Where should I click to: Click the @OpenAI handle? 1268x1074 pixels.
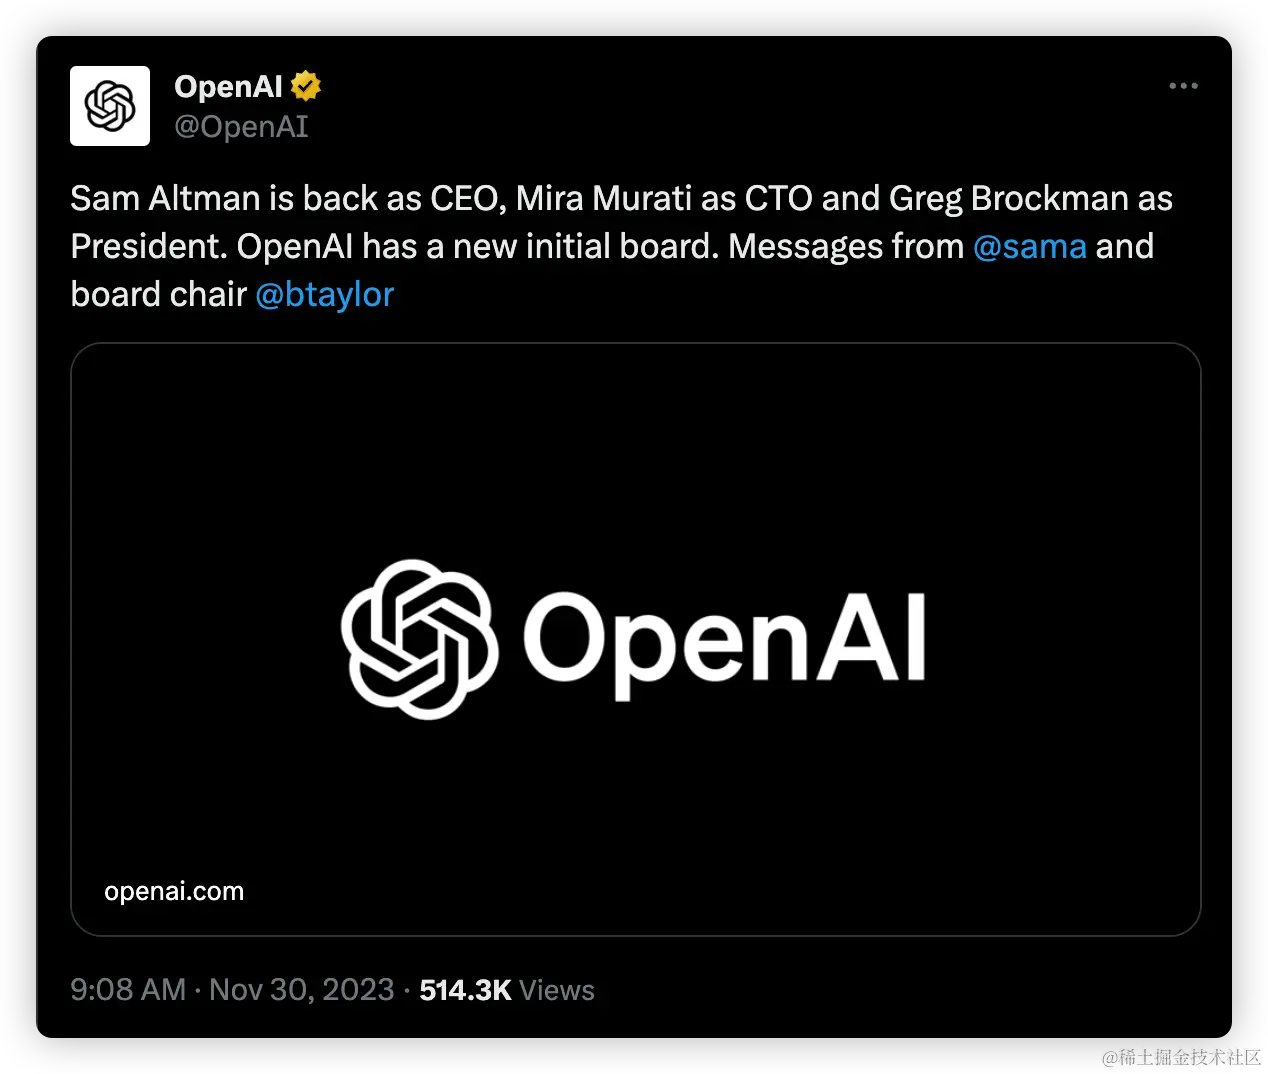point(242,126)
